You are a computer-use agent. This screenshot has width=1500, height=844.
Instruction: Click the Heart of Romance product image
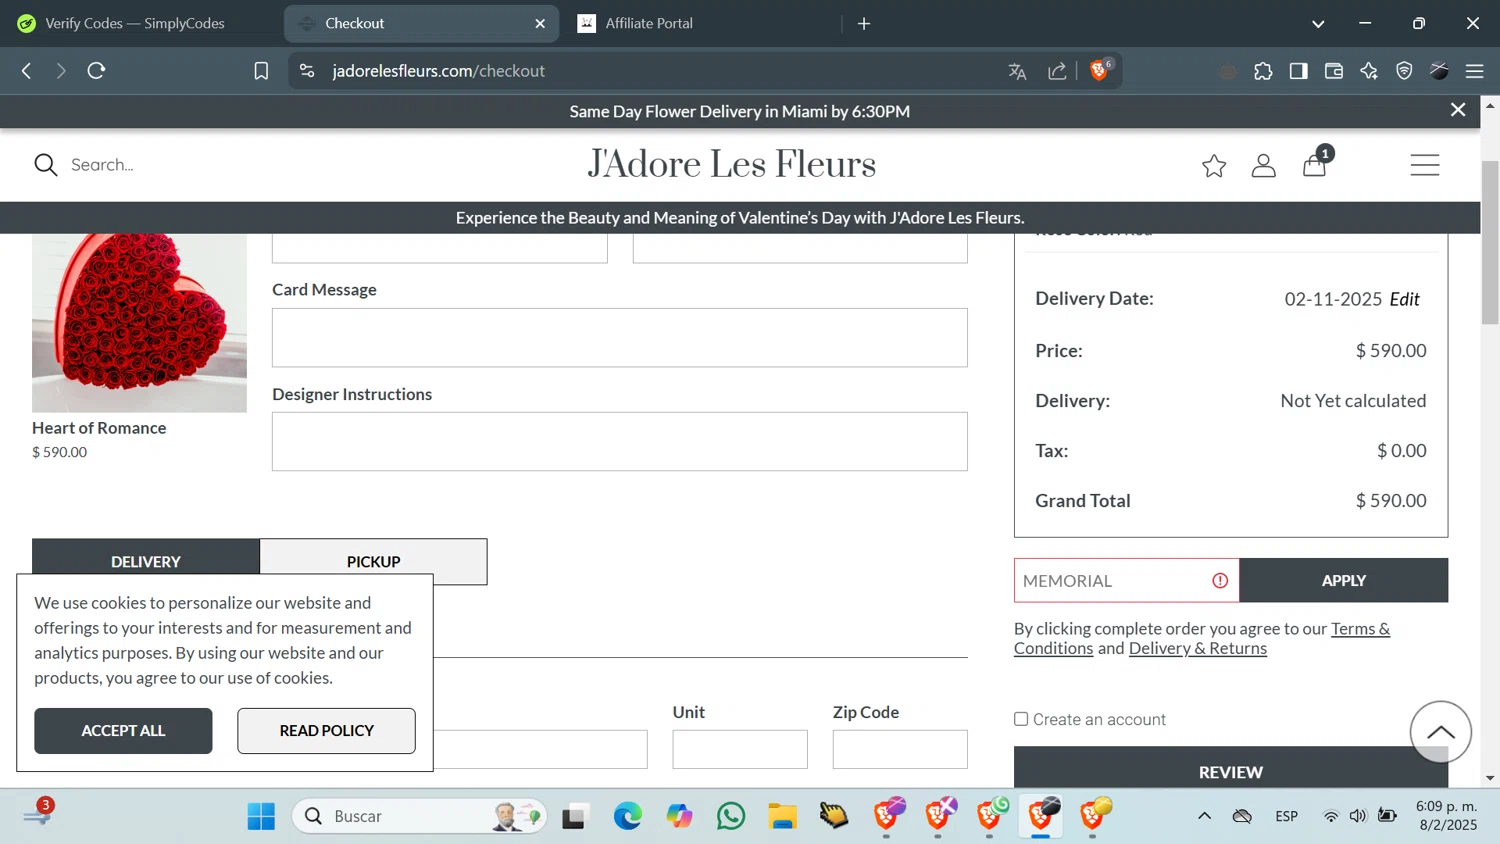click(x=139, y=323)
